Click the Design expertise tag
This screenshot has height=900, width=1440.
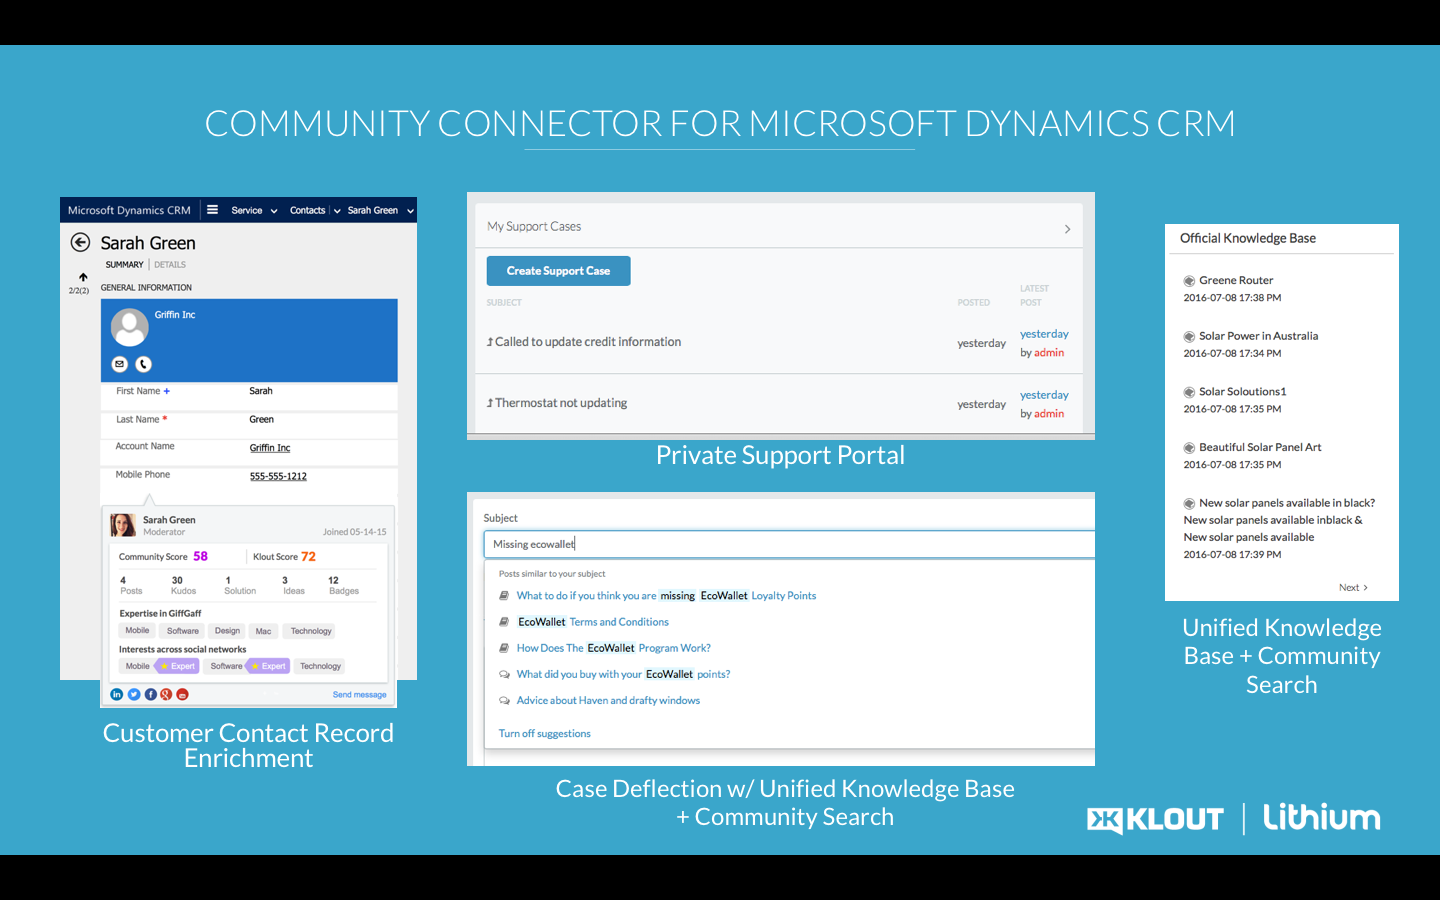click(x=227, y=631)
